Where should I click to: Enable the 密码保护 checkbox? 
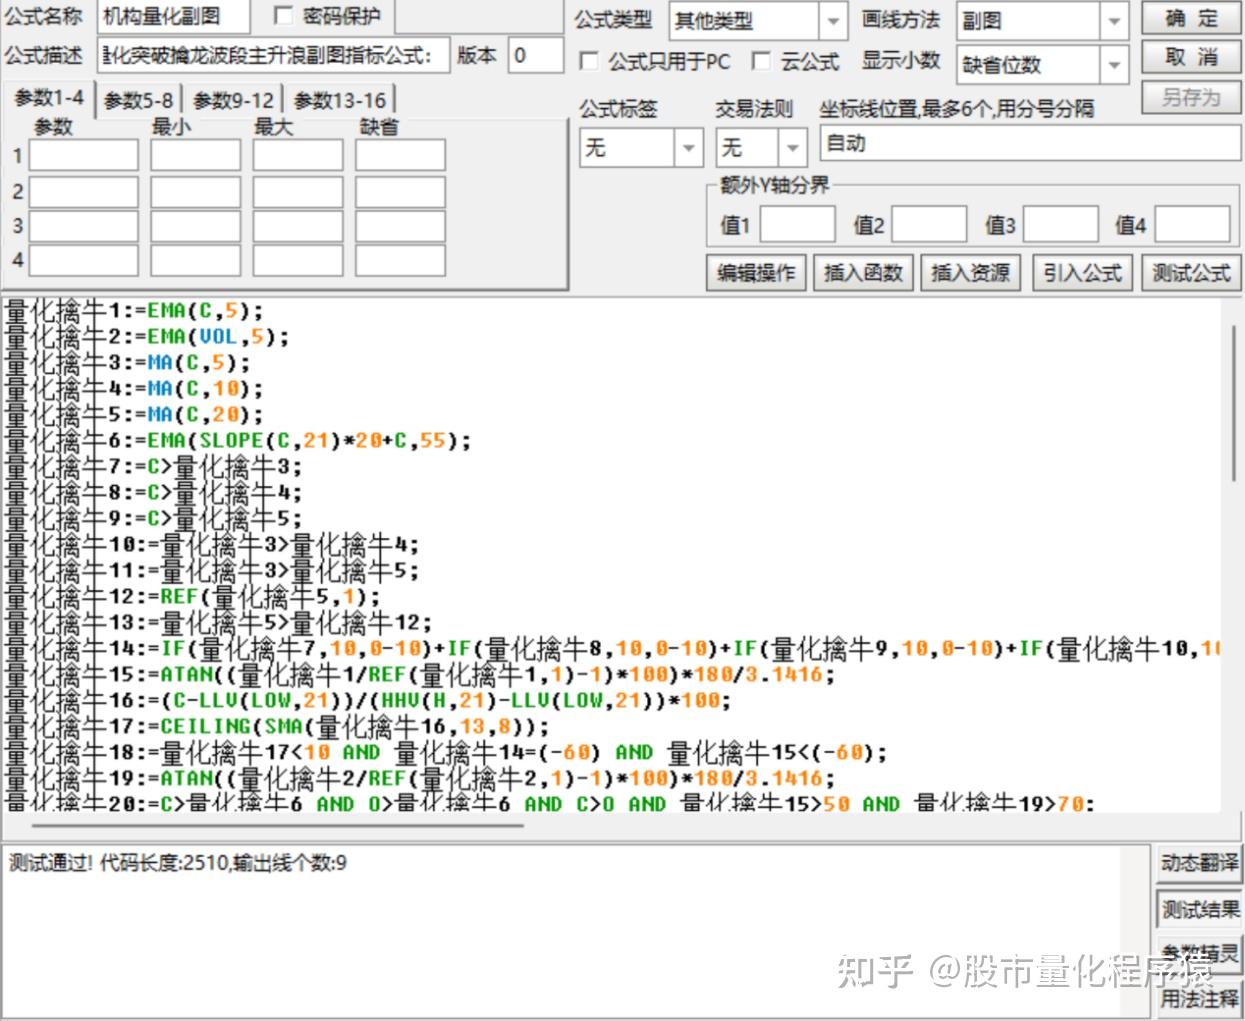283,15
